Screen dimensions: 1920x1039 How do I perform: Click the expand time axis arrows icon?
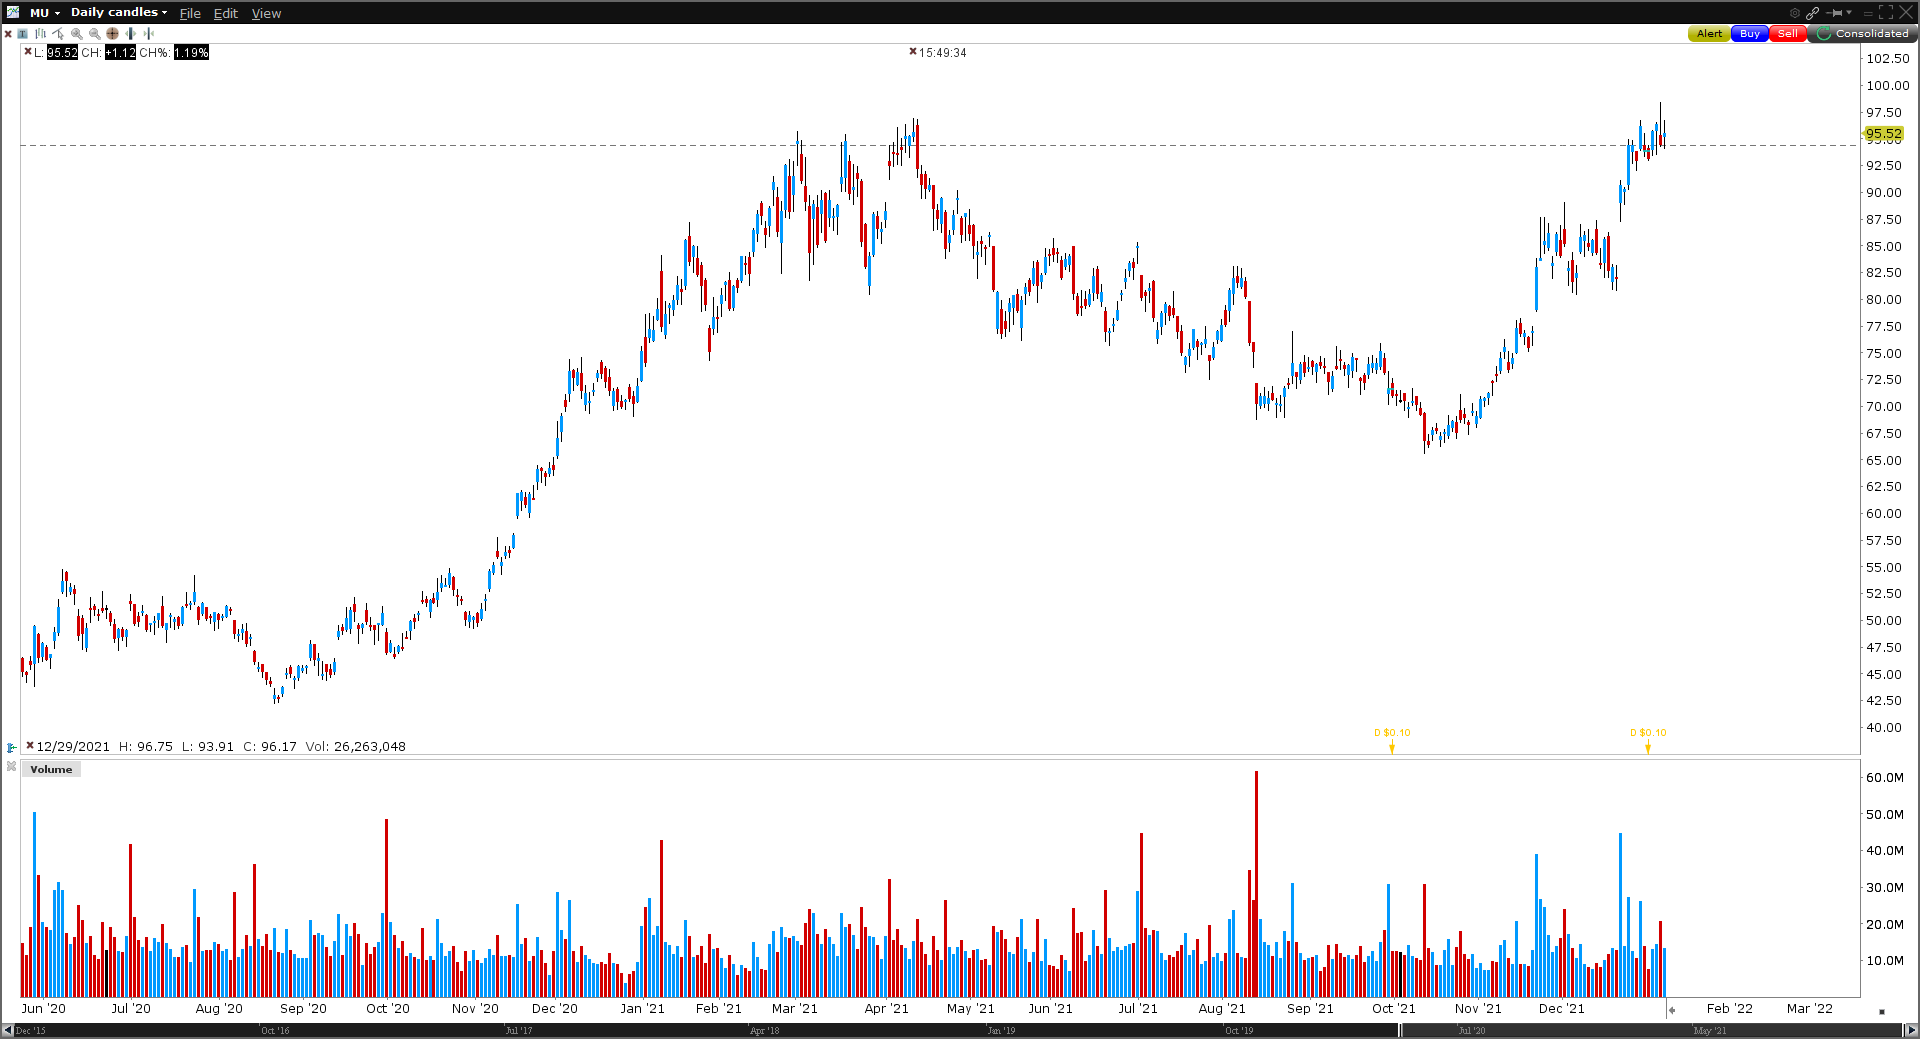pos(130,33)
